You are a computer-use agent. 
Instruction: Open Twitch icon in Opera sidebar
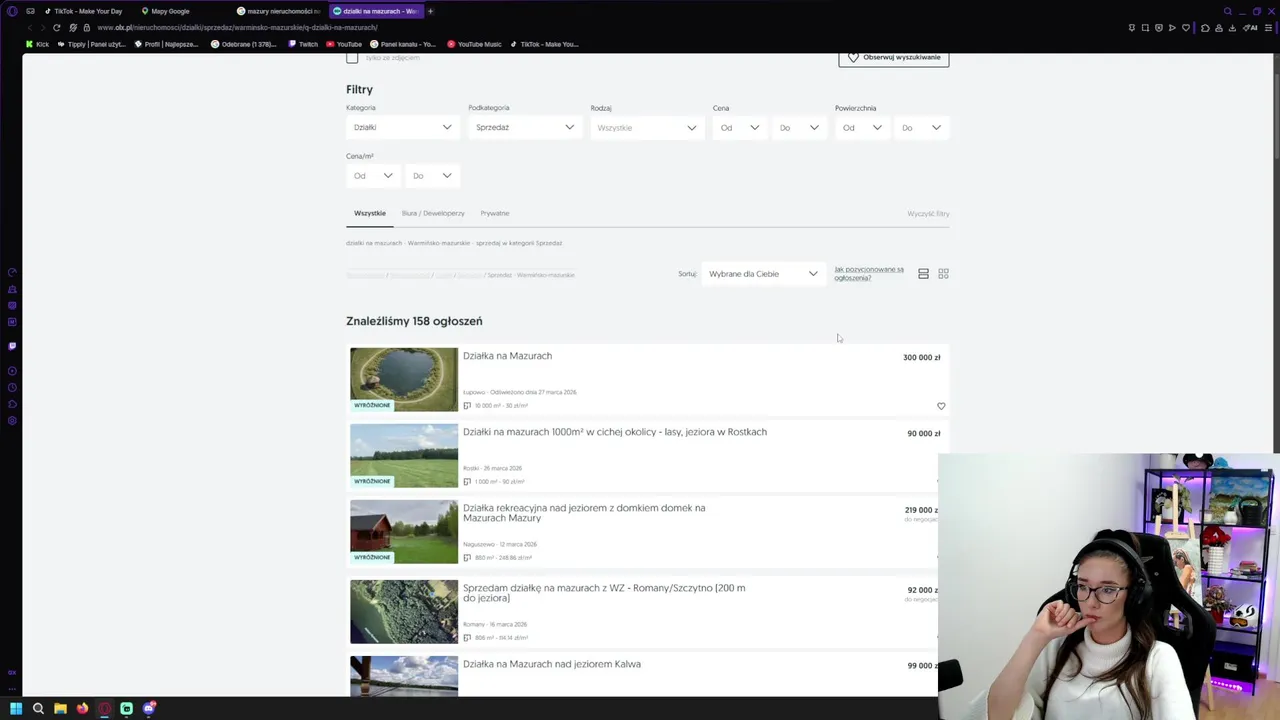[12, 346]
